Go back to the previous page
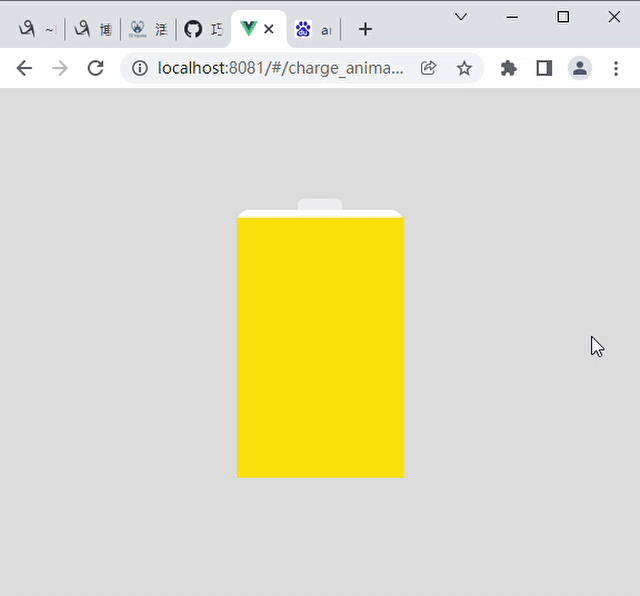This screenshot has height=596, width=640. point(24,68)
